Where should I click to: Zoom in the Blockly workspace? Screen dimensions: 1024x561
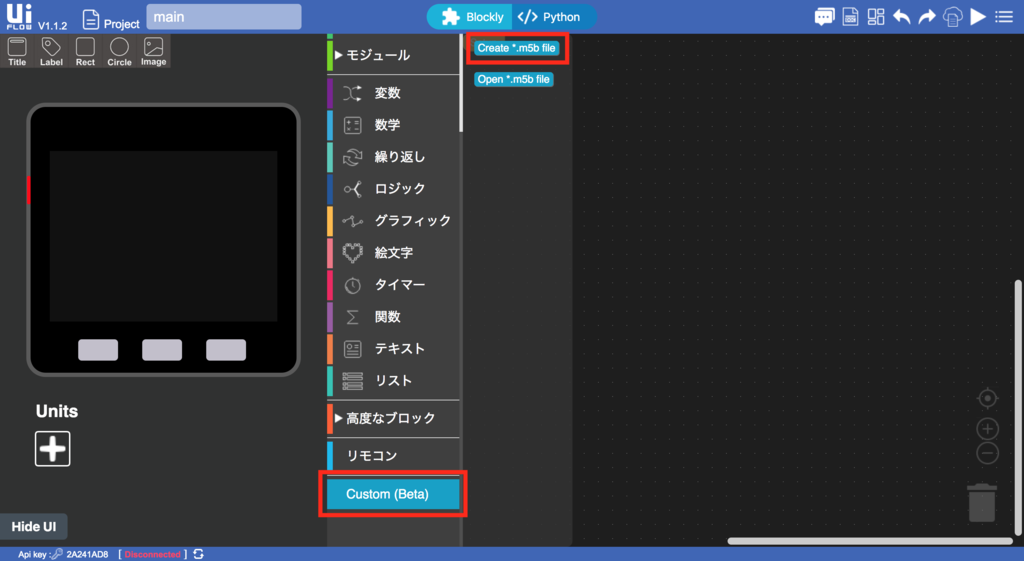[x=987, y=428]
